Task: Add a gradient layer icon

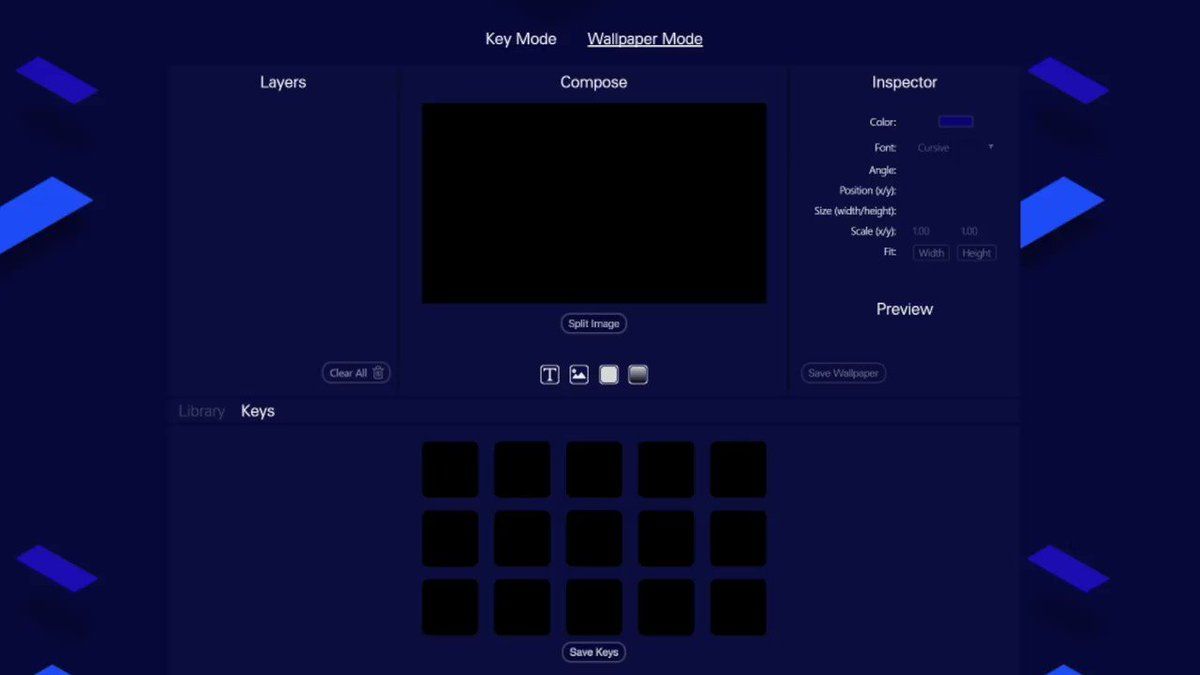Action: pos(638,375)
